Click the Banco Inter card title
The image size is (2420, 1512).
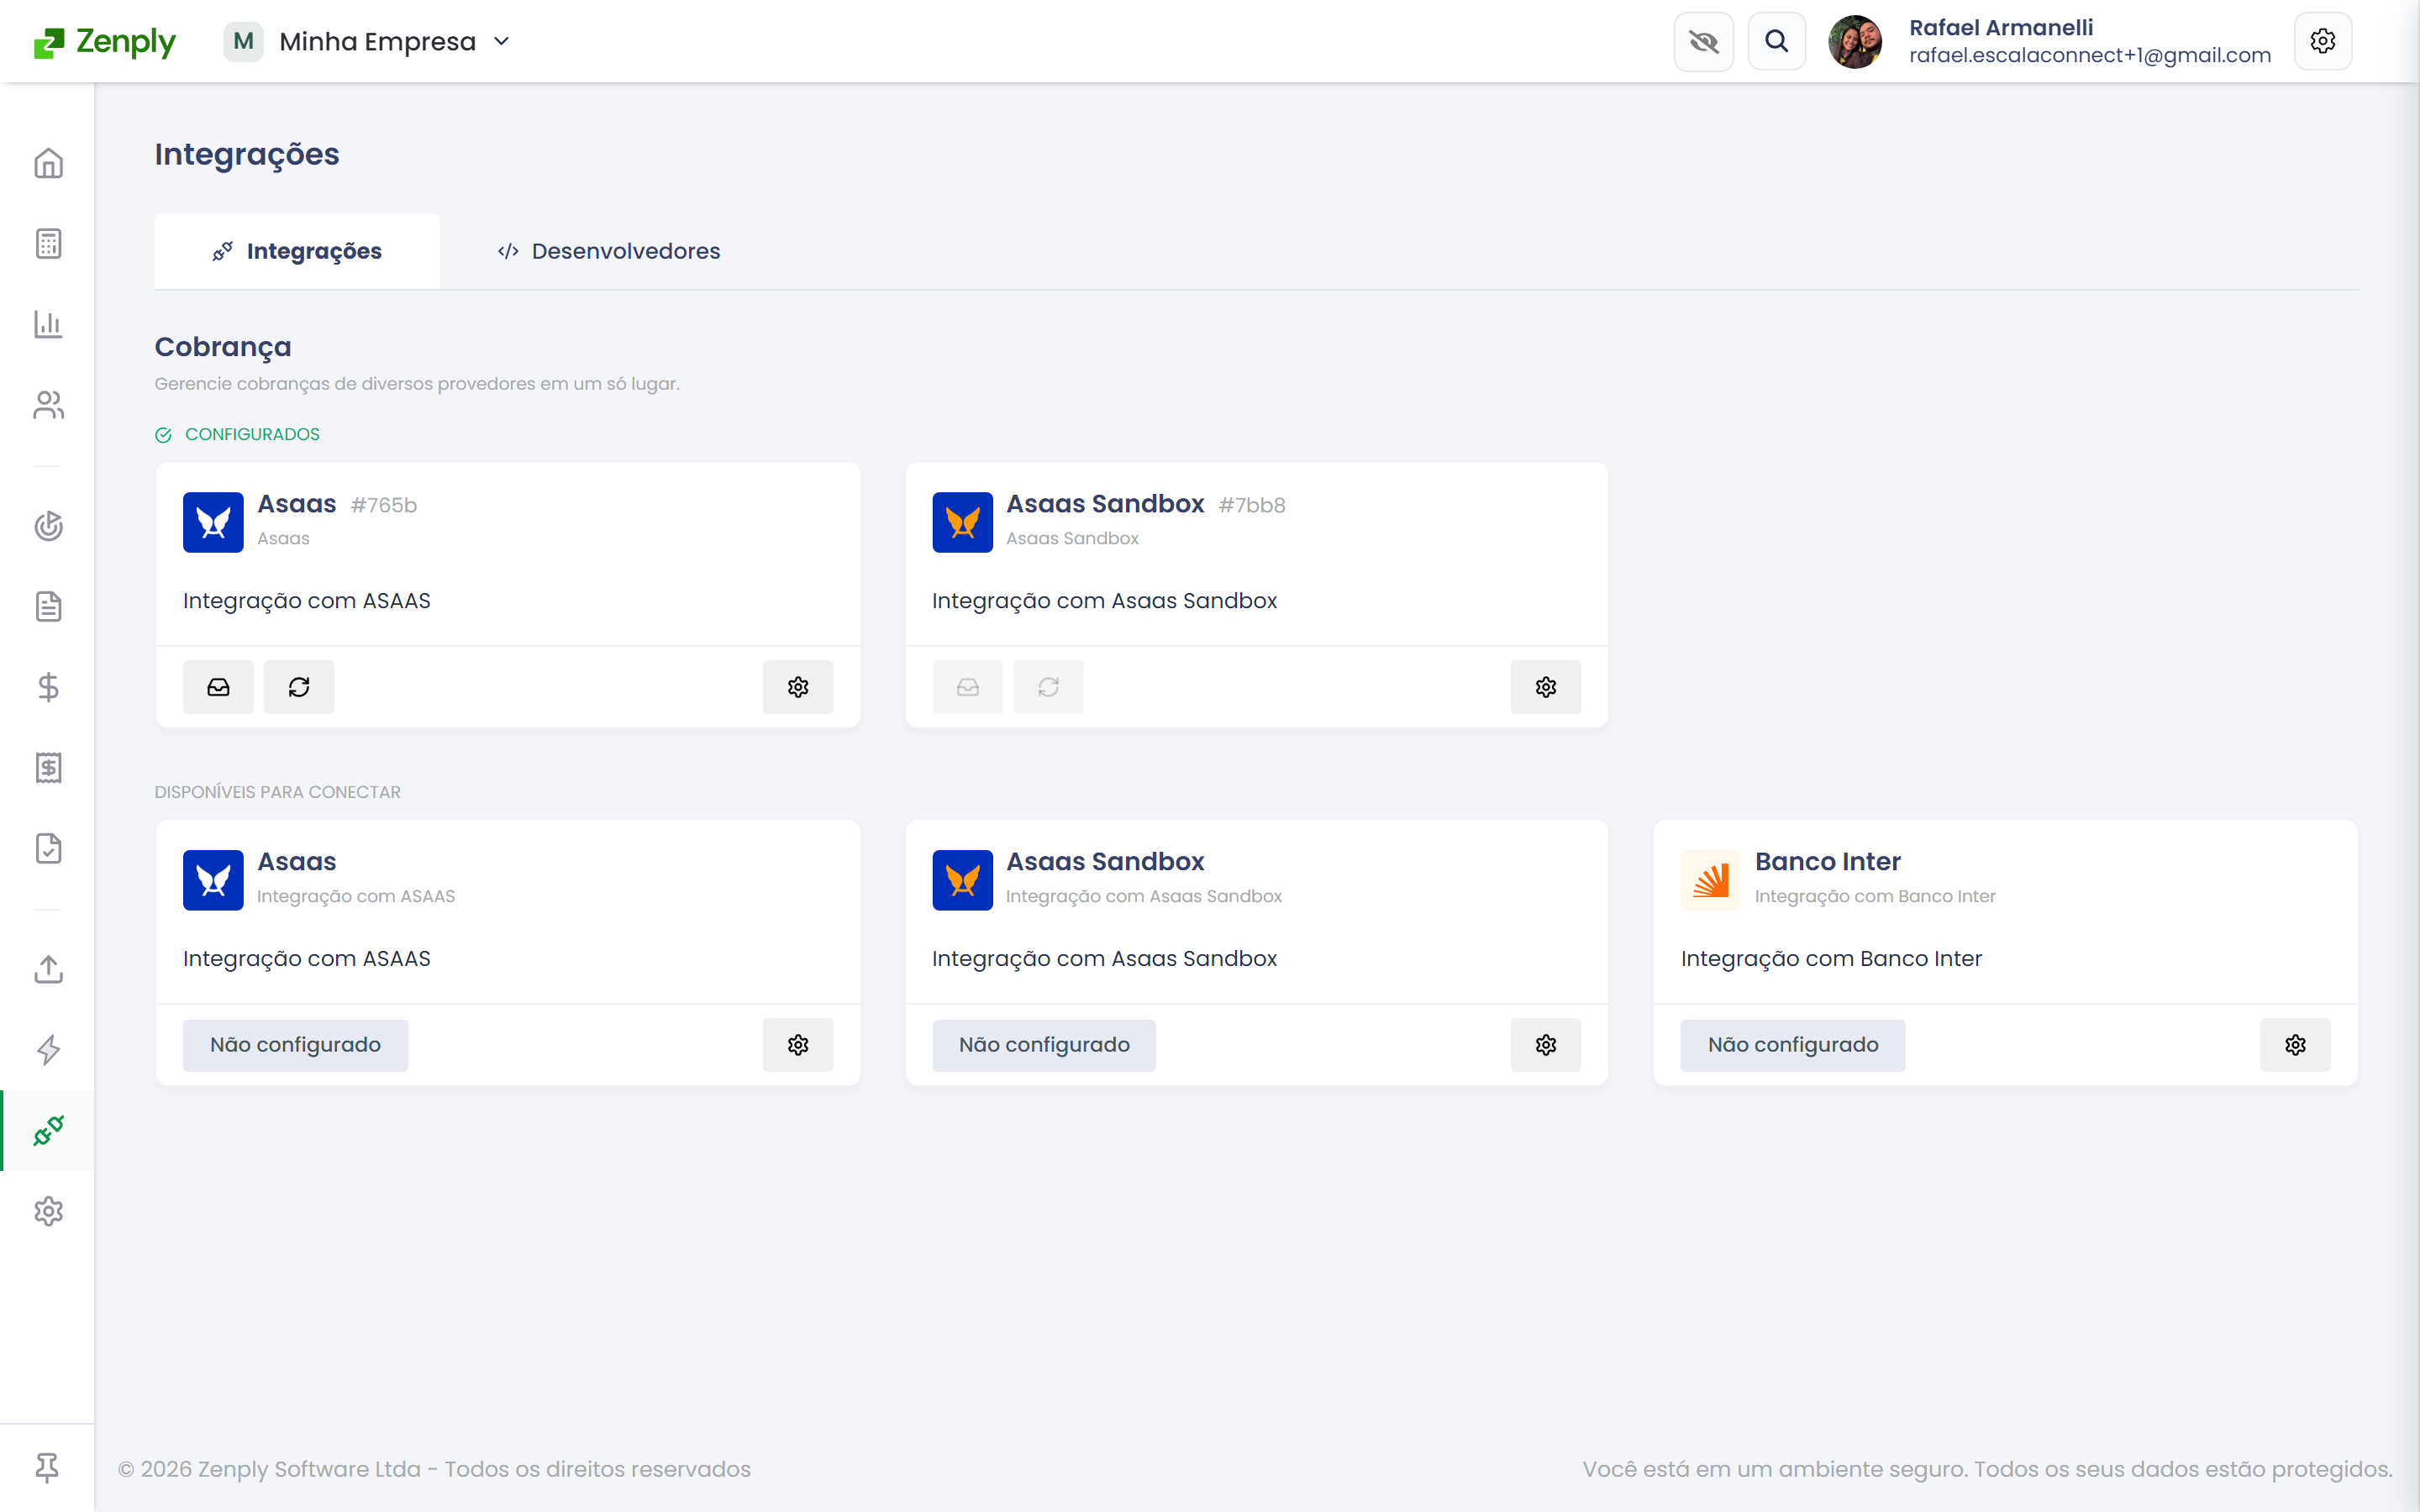1827,862
